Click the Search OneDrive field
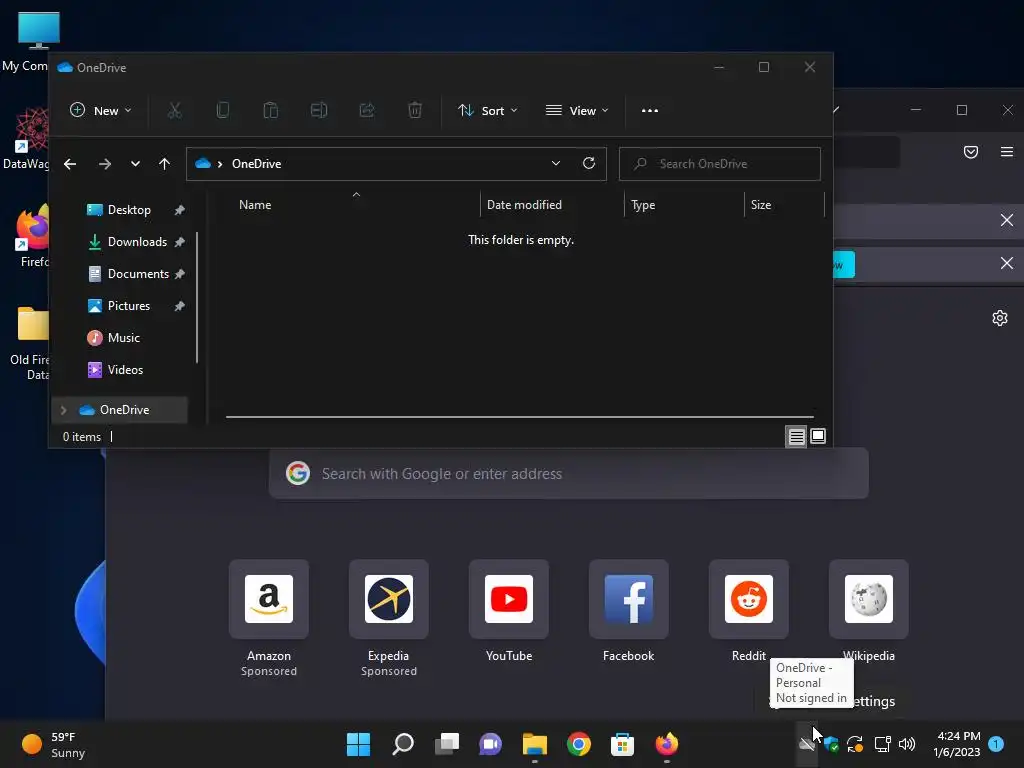Screen dimensions: 1024x768 tap(720, 164)
